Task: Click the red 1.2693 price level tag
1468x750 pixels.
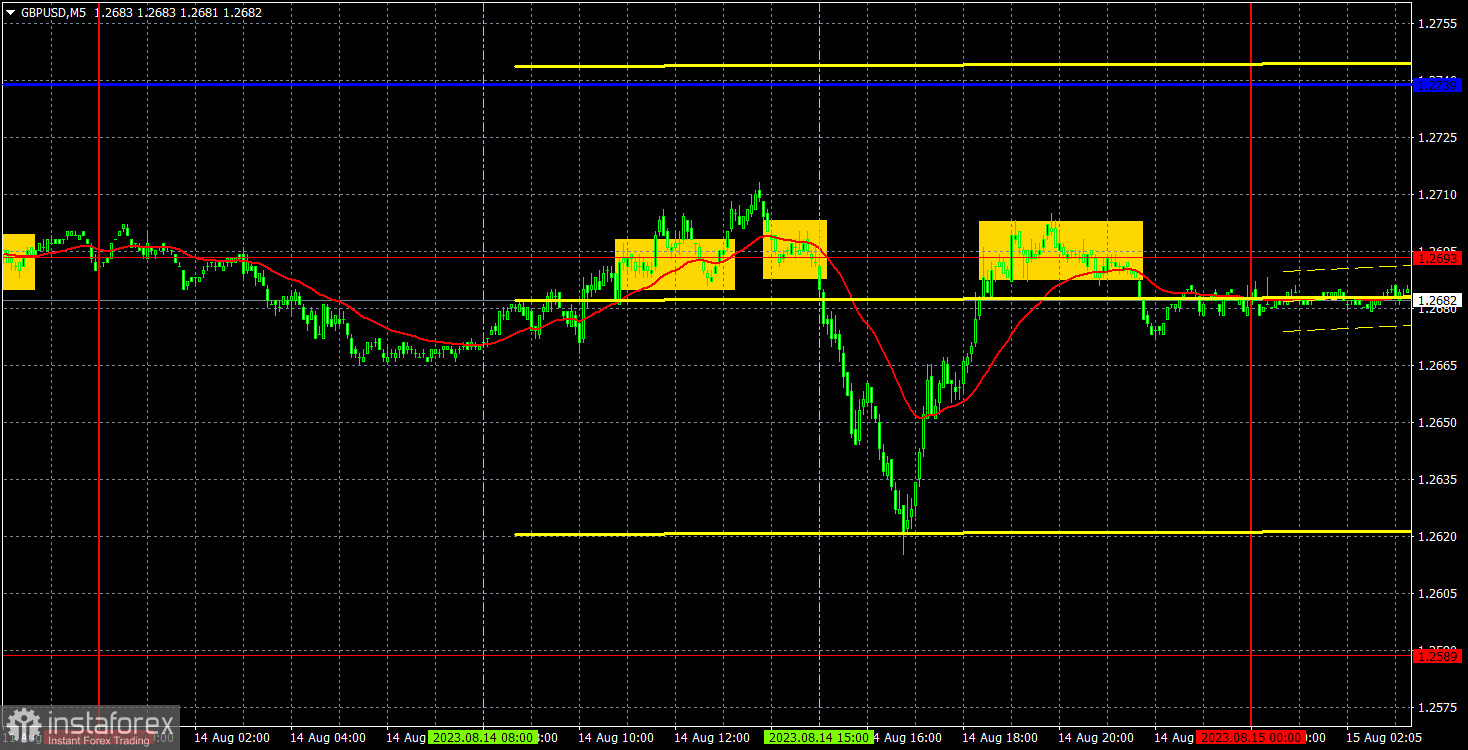Action: 1439,258
